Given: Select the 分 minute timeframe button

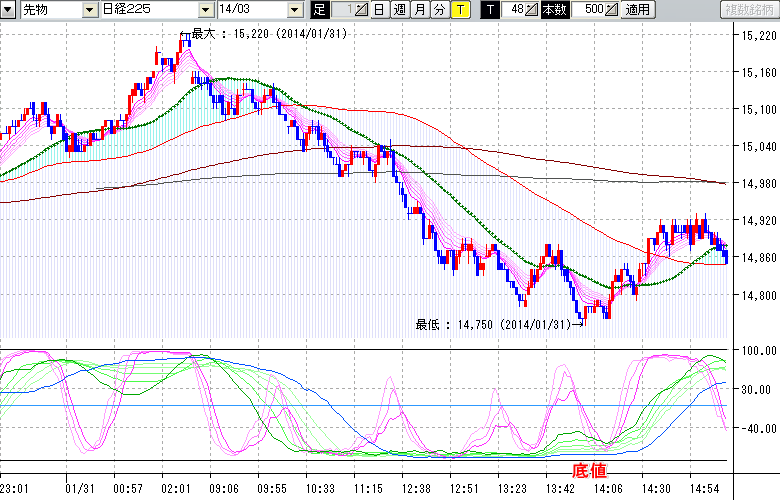Looking at the screenshot, I should (x=439, y=10).
